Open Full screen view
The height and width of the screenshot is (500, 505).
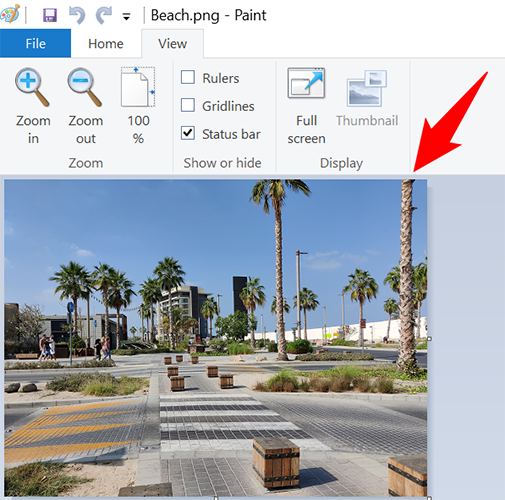tap(306, 83)
